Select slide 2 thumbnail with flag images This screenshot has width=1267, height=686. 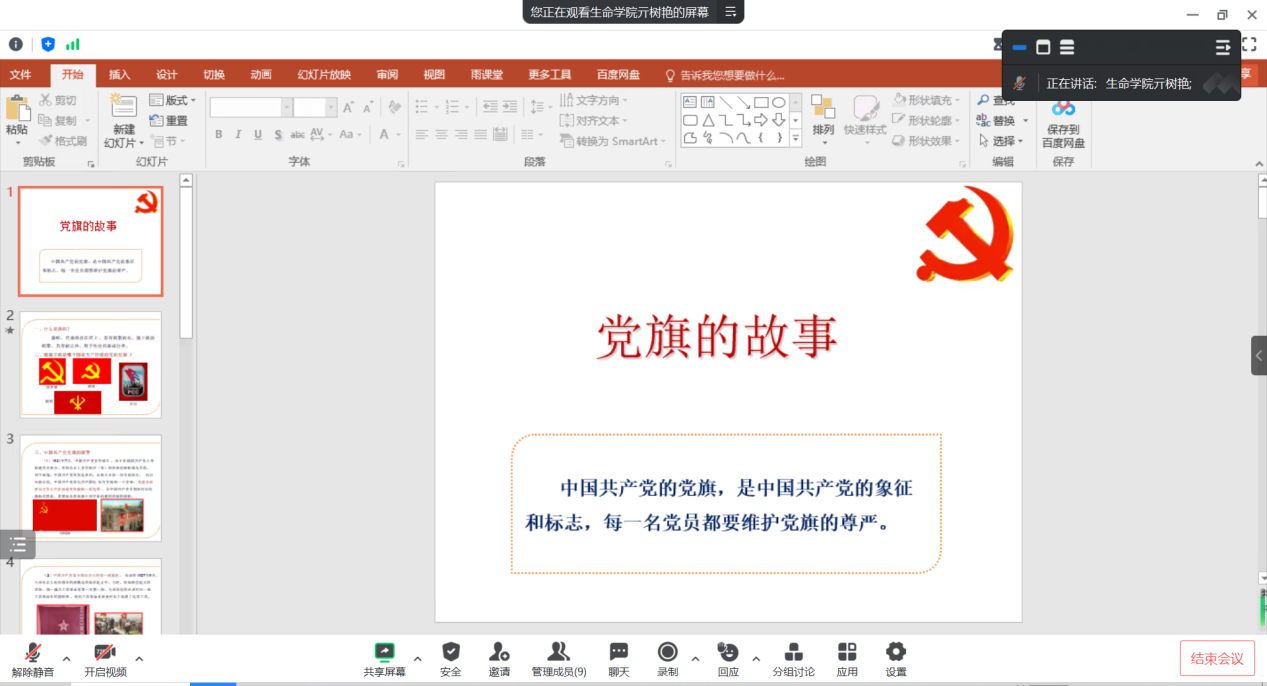click(91, 364)
